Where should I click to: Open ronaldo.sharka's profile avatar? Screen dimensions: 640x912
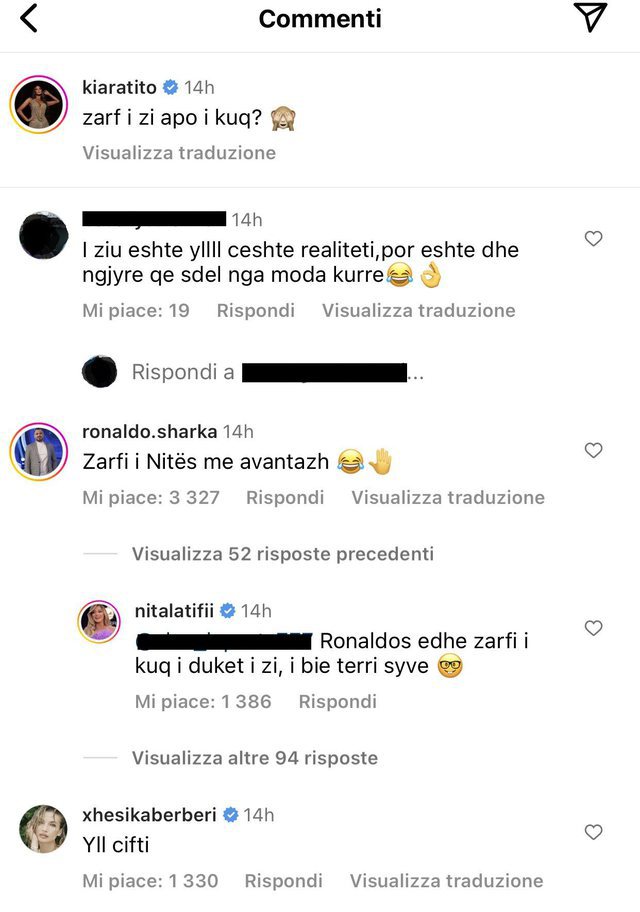click(39, 451)
